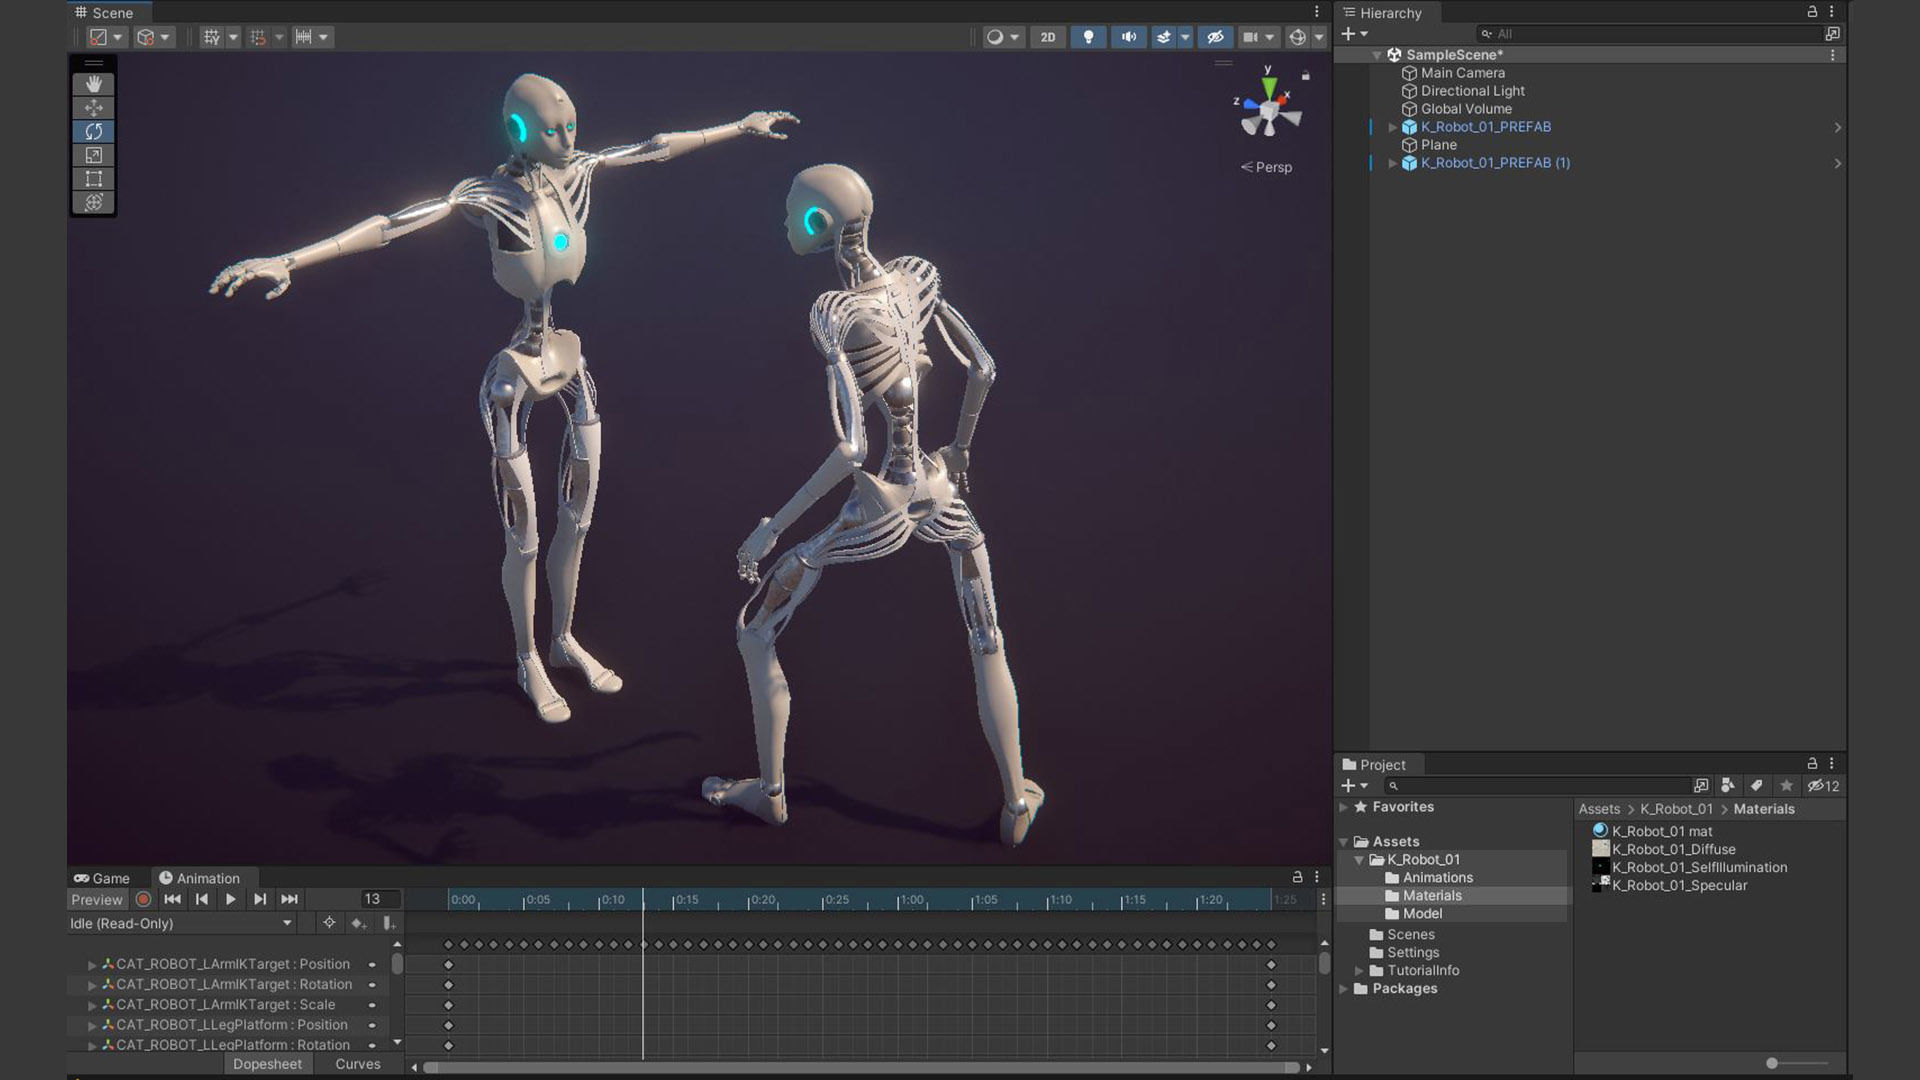Switch to Dopesheet view
The image size is (1920, 1080).
pyautogui.click(x=267, y=1065)
